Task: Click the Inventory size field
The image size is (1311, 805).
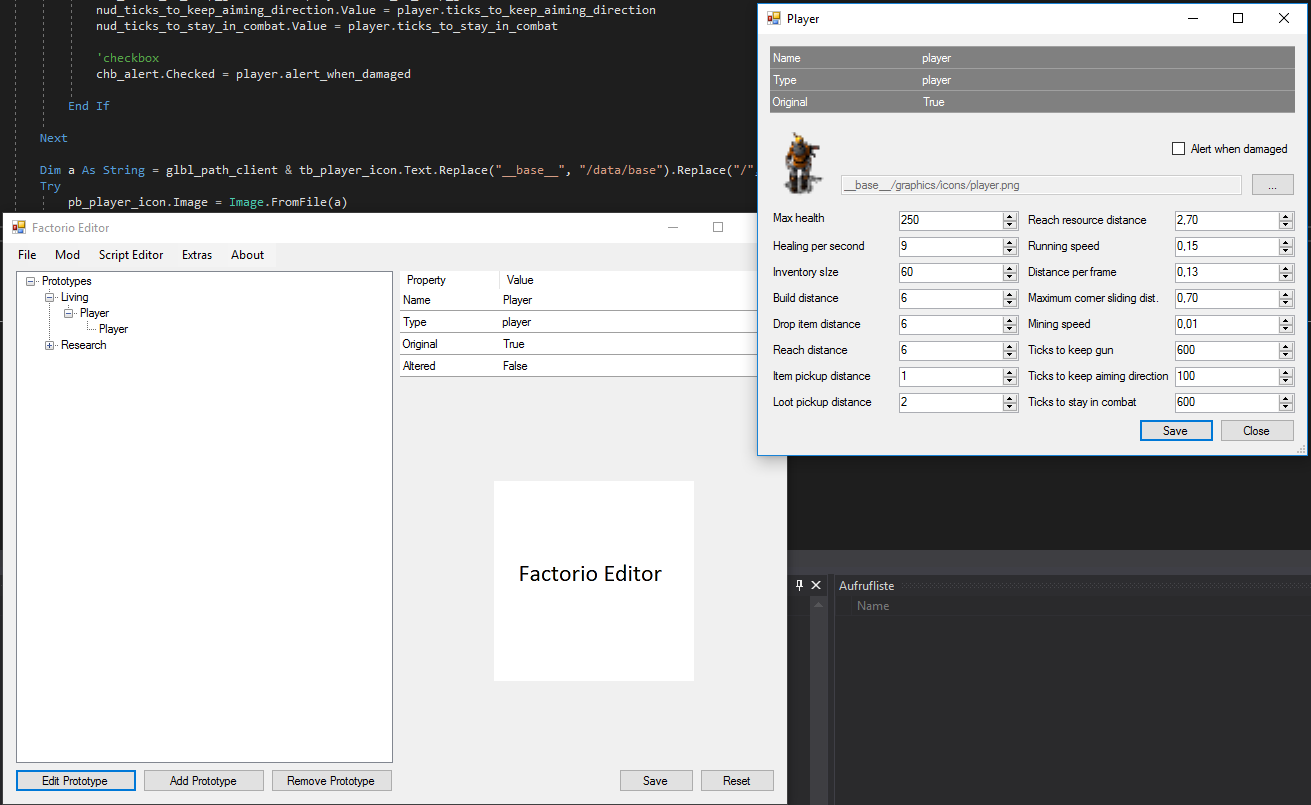Action: [950, 272]
